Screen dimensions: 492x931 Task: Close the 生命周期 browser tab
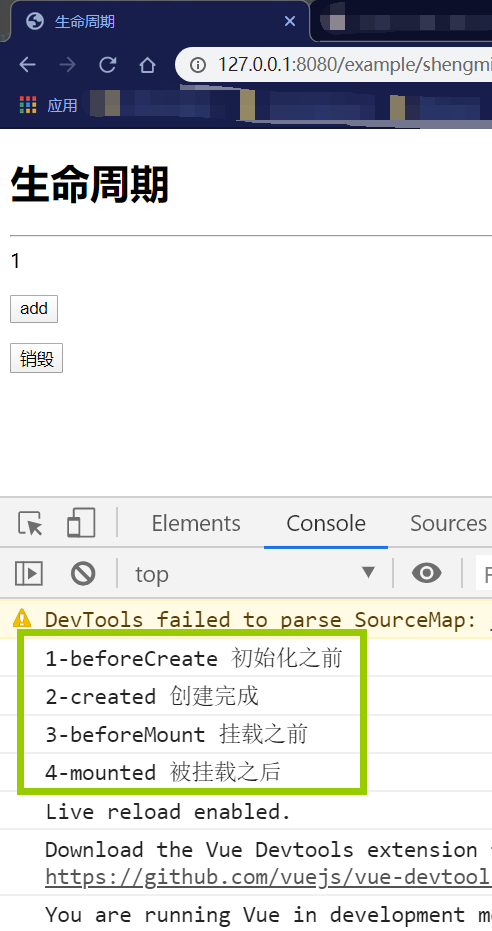[290, 21]
